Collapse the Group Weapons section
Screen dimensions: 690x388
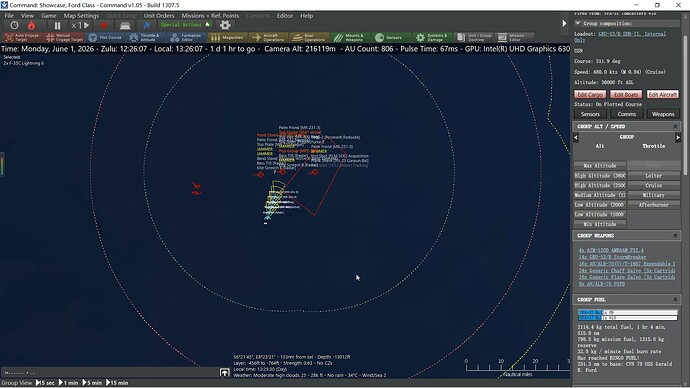(675, 236)
